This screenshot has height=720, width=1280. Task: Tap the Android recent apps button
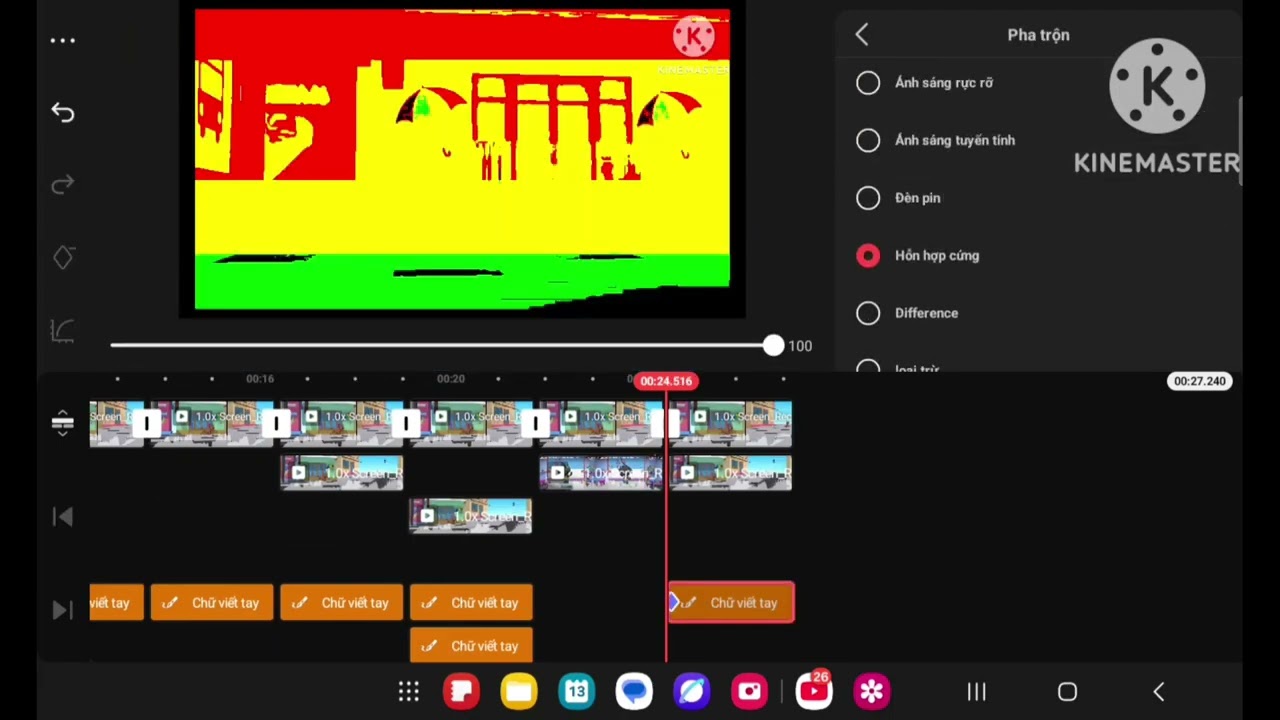(x=977, y=692)
